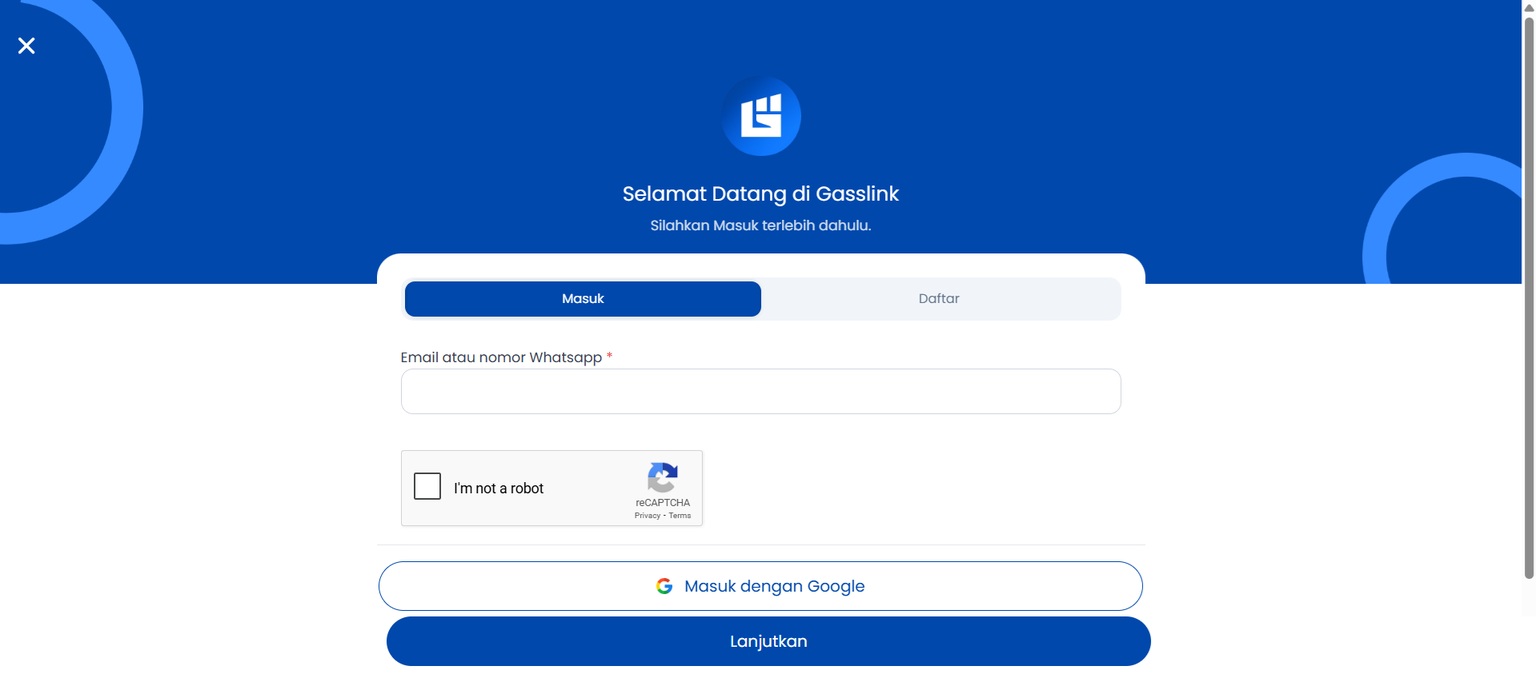
Task: Click the reCAPTCHA logo icon
Action: pyautogui.click(x=662, y=477)
